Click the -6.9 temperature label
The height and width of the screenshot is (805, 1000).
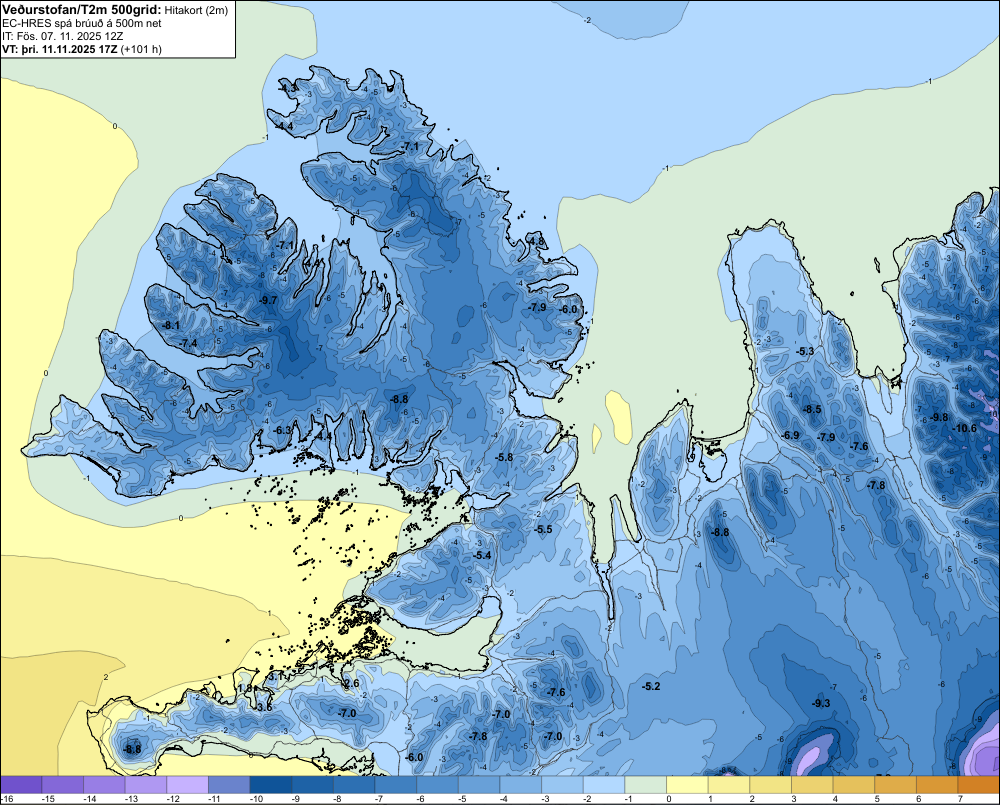[x=791, y=435]
